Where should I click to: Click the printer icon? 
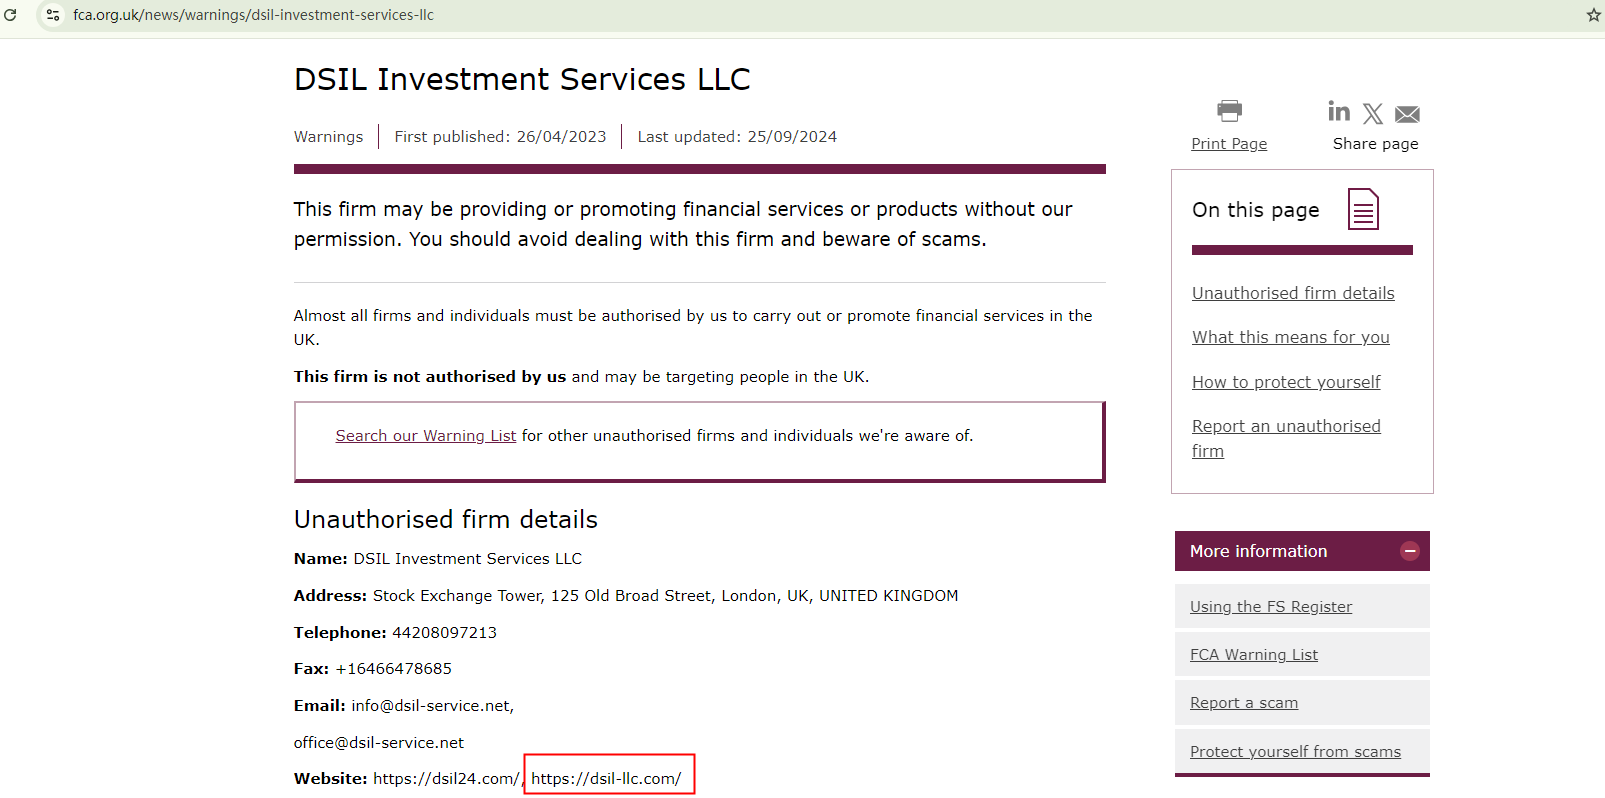pos(1229,111)
